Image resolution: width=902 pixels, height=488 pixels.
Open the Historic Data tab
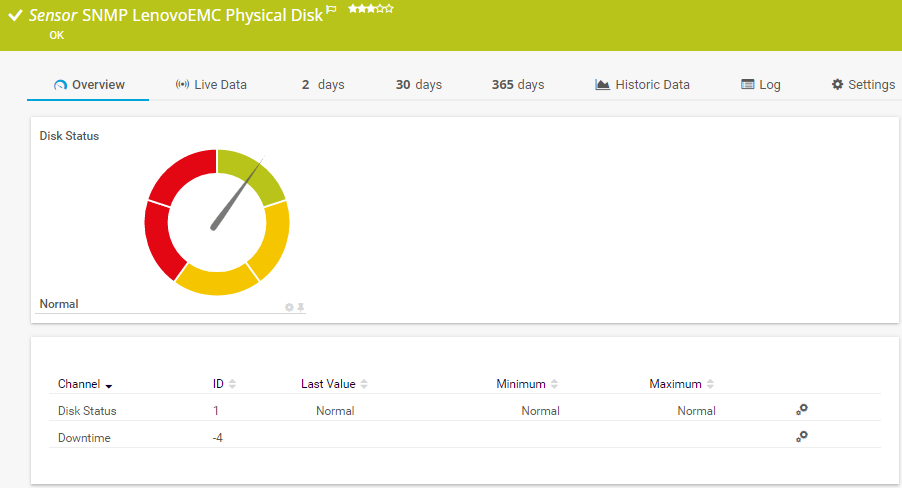pos(642,85)
